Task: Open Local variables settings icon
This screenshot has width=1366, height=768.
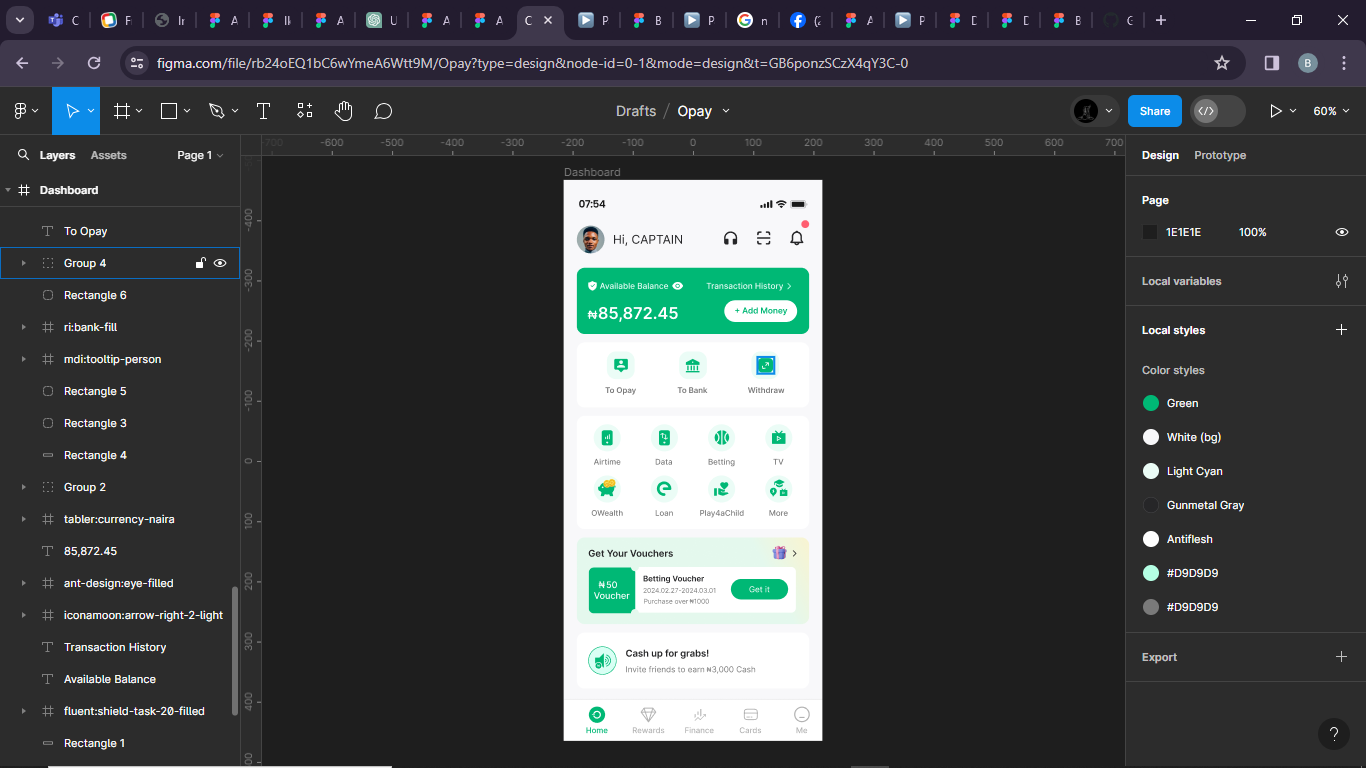Action: 1342,281
